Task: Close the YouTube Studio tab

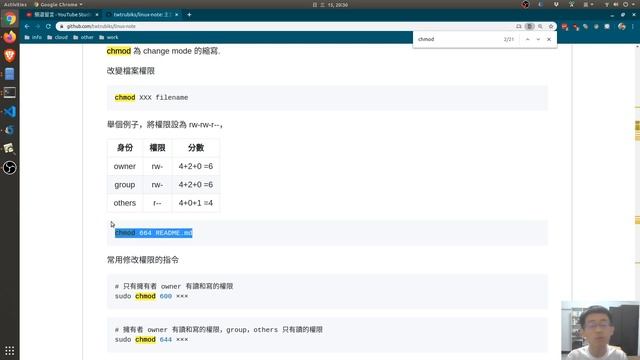Action: [97, 15]
